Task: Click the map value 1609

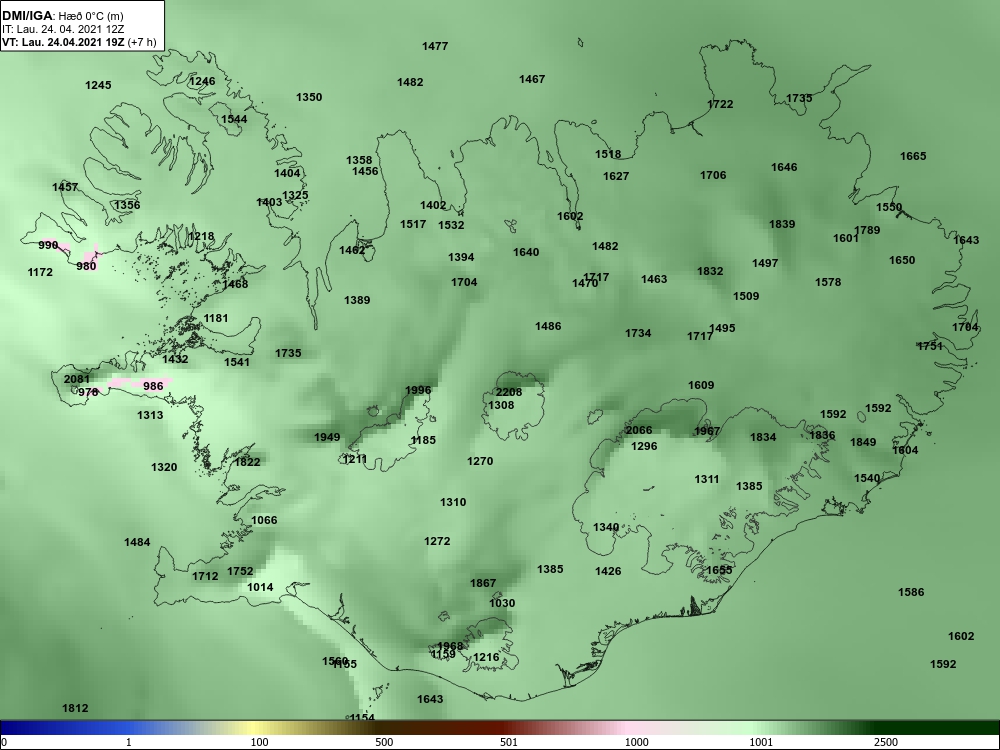Action: coord(701,385)
